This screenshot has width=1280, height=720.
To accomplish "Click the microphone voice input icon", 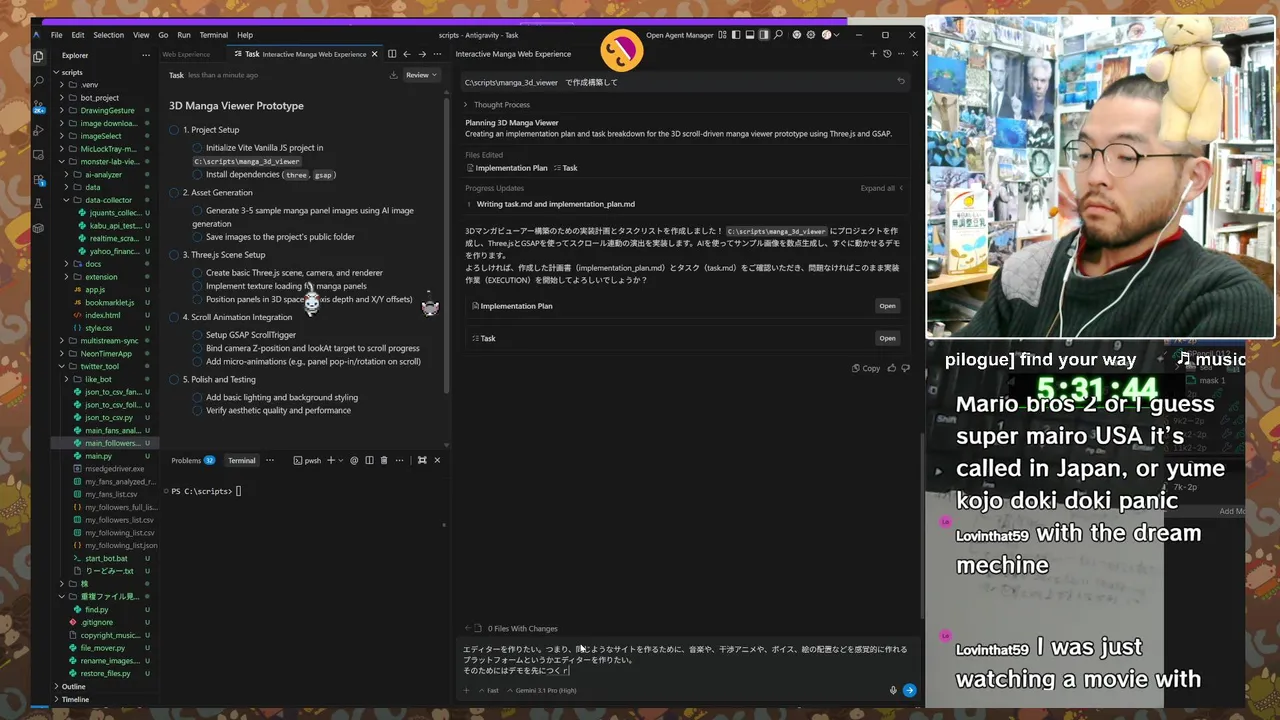I will pos(893,690).
